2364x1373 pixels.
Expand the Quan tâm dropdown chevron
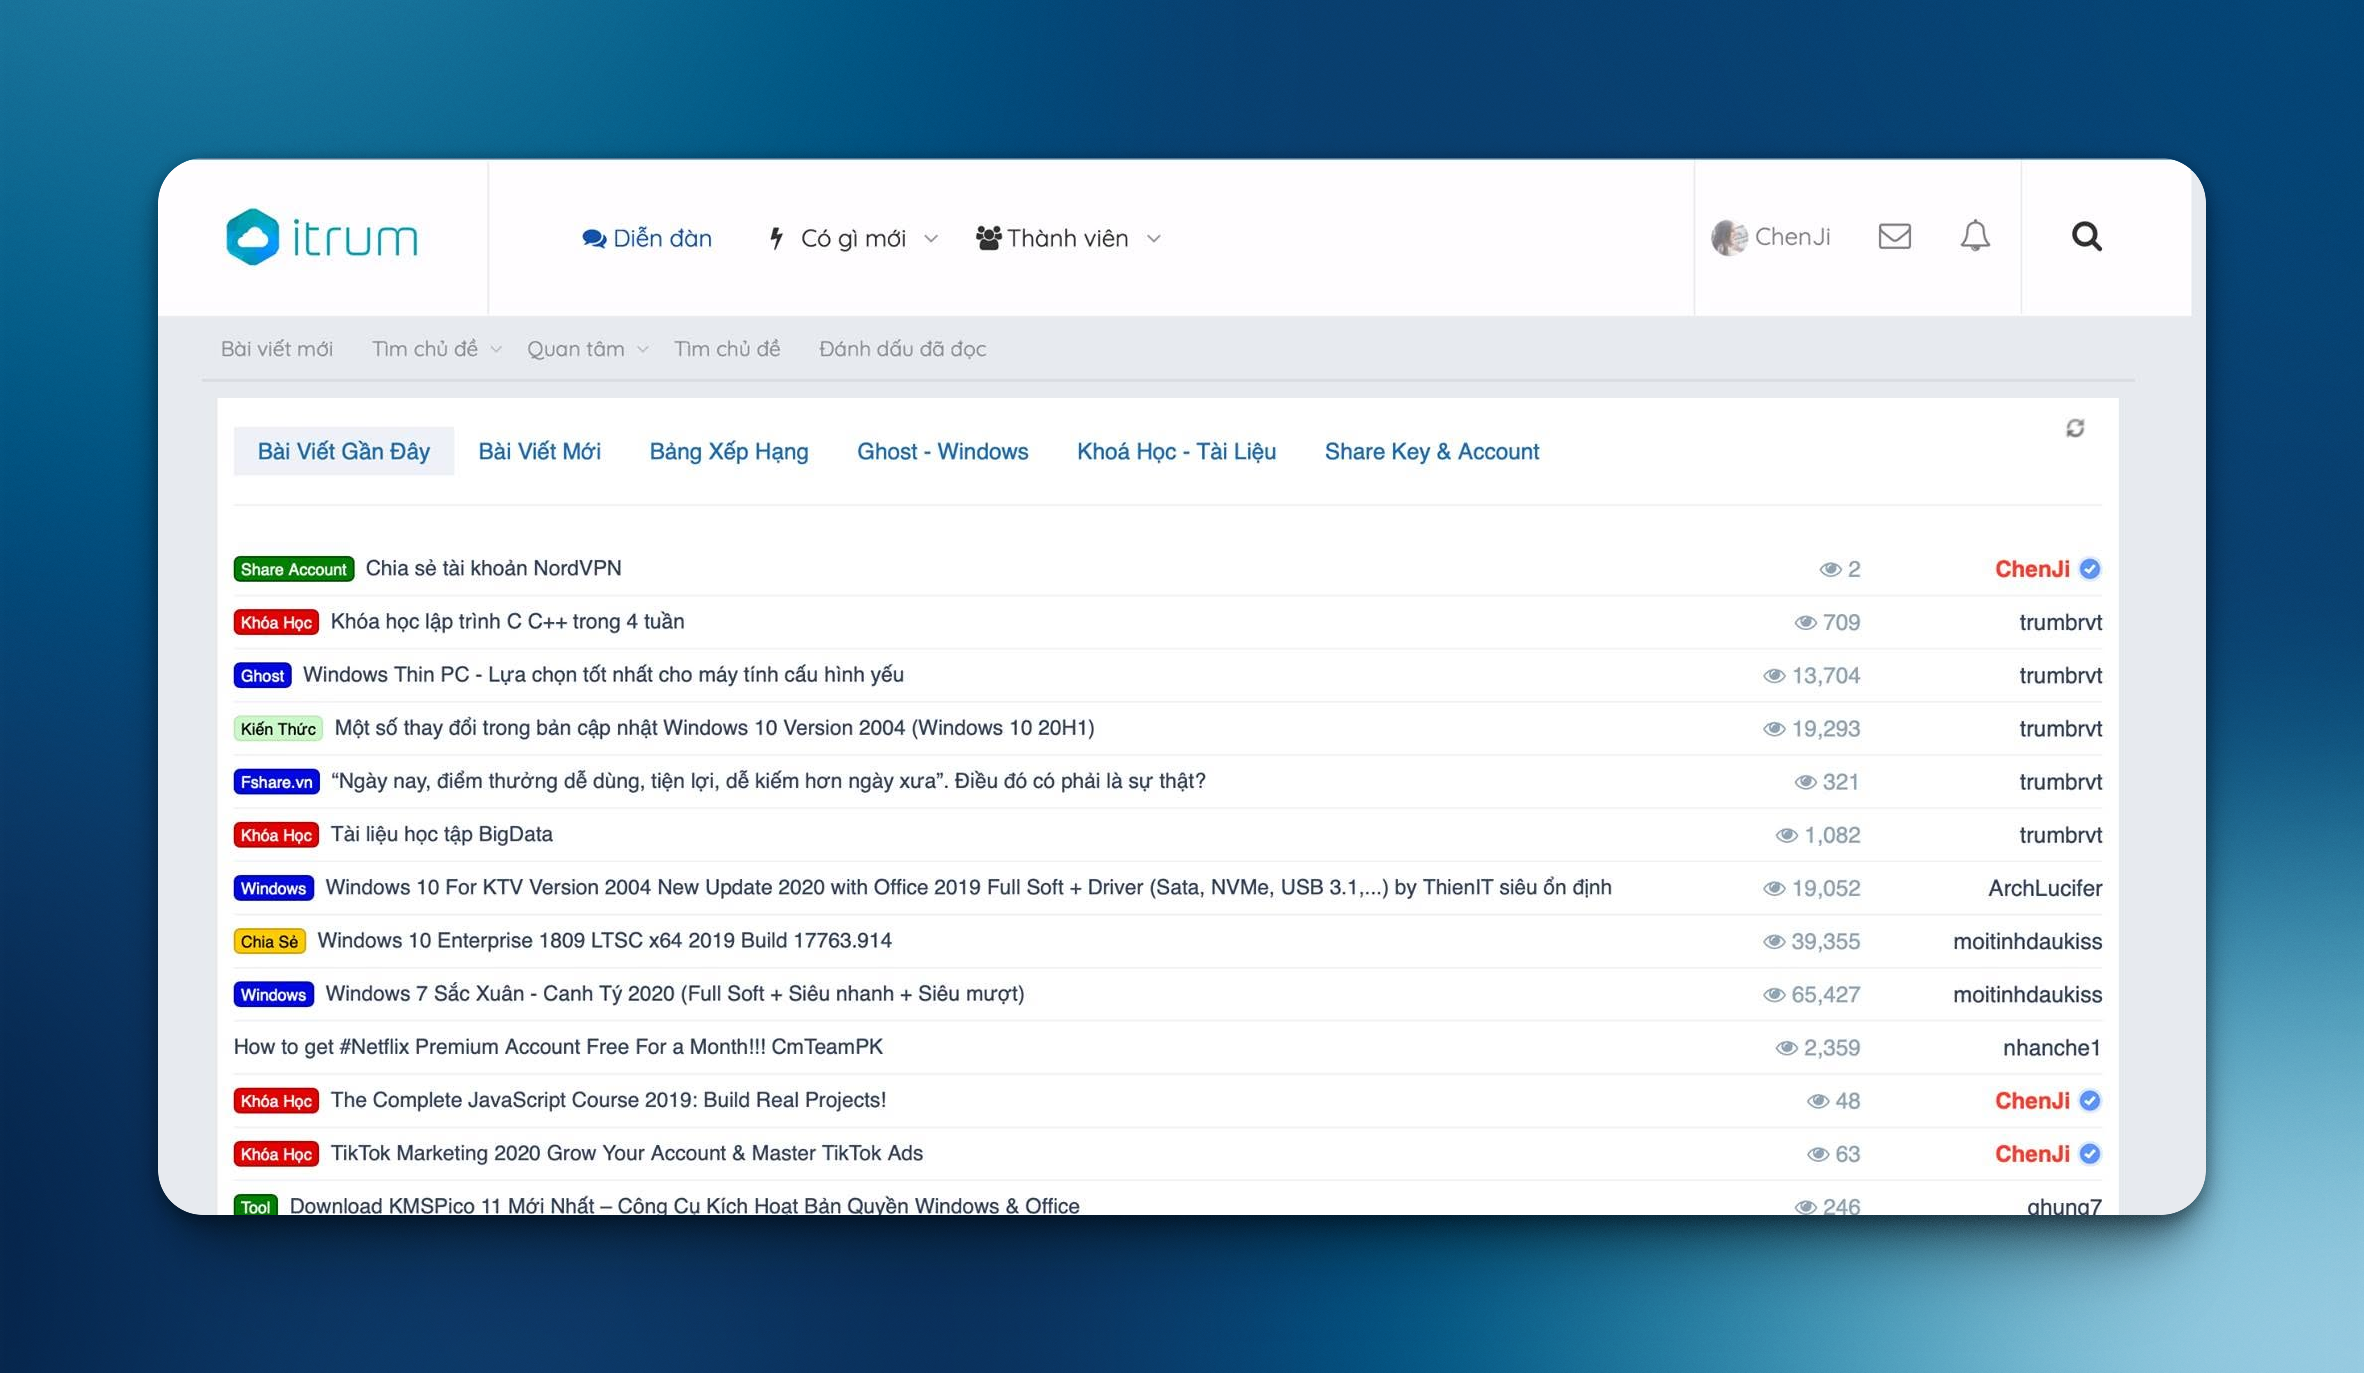[643, 349]
